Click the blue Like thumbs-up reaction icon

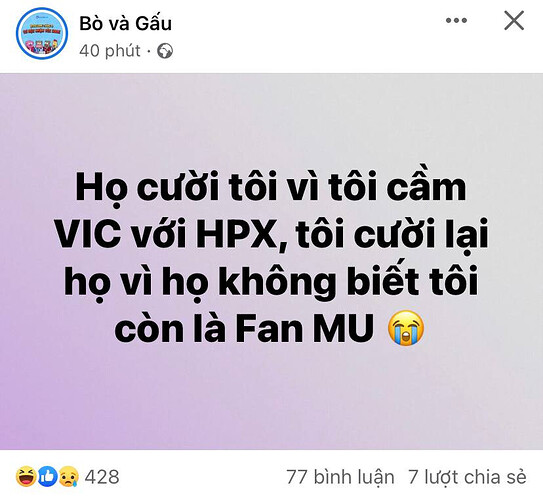coord(47,477)
